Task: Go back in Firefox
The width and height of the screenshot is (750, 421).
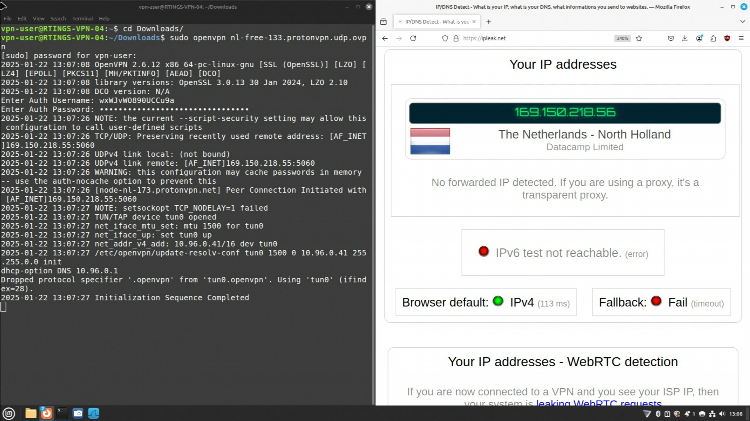Action: pyautogui.click(x=385, y=38)
